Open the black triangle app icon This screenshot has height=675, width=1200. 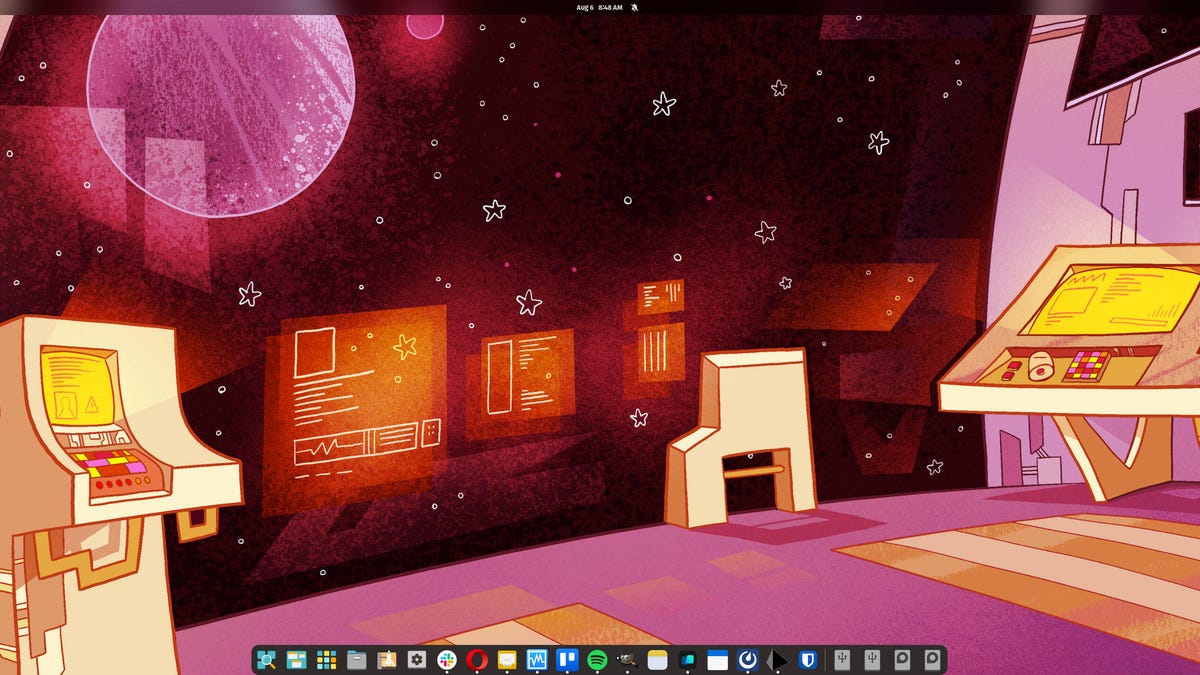pyautogui.click(x=777, y=660)
